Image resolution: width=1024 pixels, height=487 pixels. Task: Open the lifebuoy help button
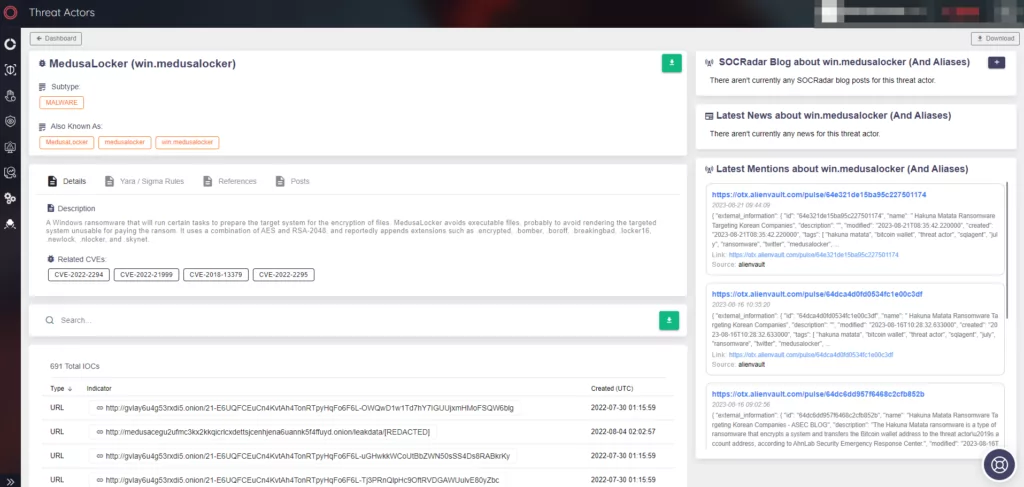[999, 465]
